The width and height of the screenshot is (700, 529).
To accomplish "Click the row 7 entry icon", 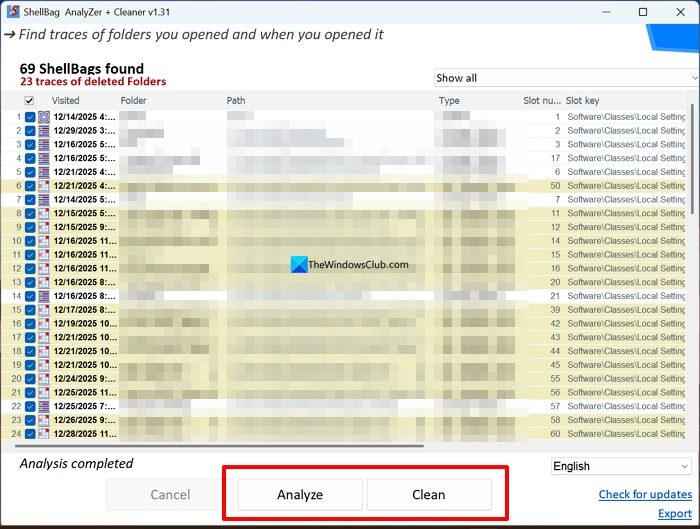I will (x=44, y=200).
